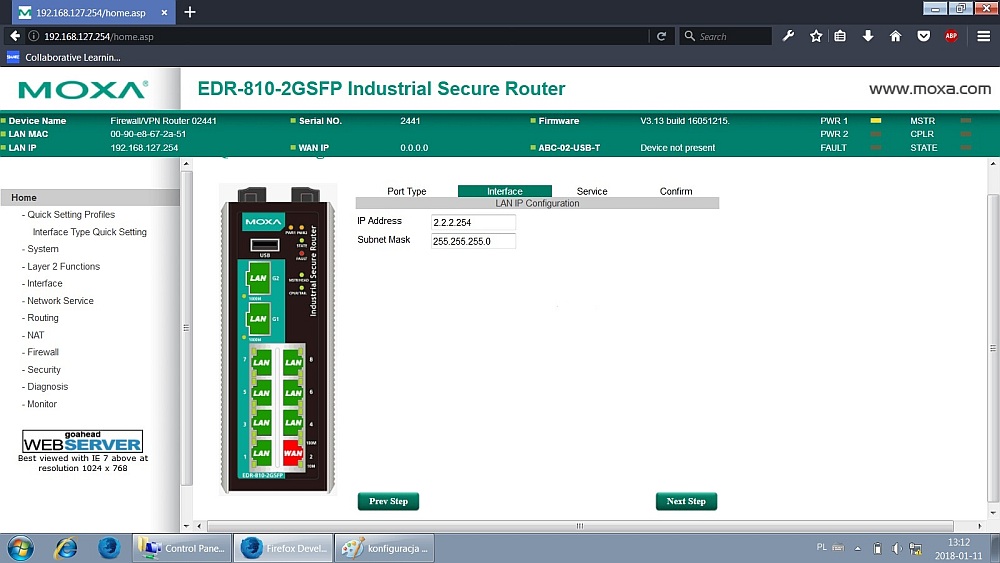
Task: Reload the page with the refresh icon
Action: (x=661, y=36)
